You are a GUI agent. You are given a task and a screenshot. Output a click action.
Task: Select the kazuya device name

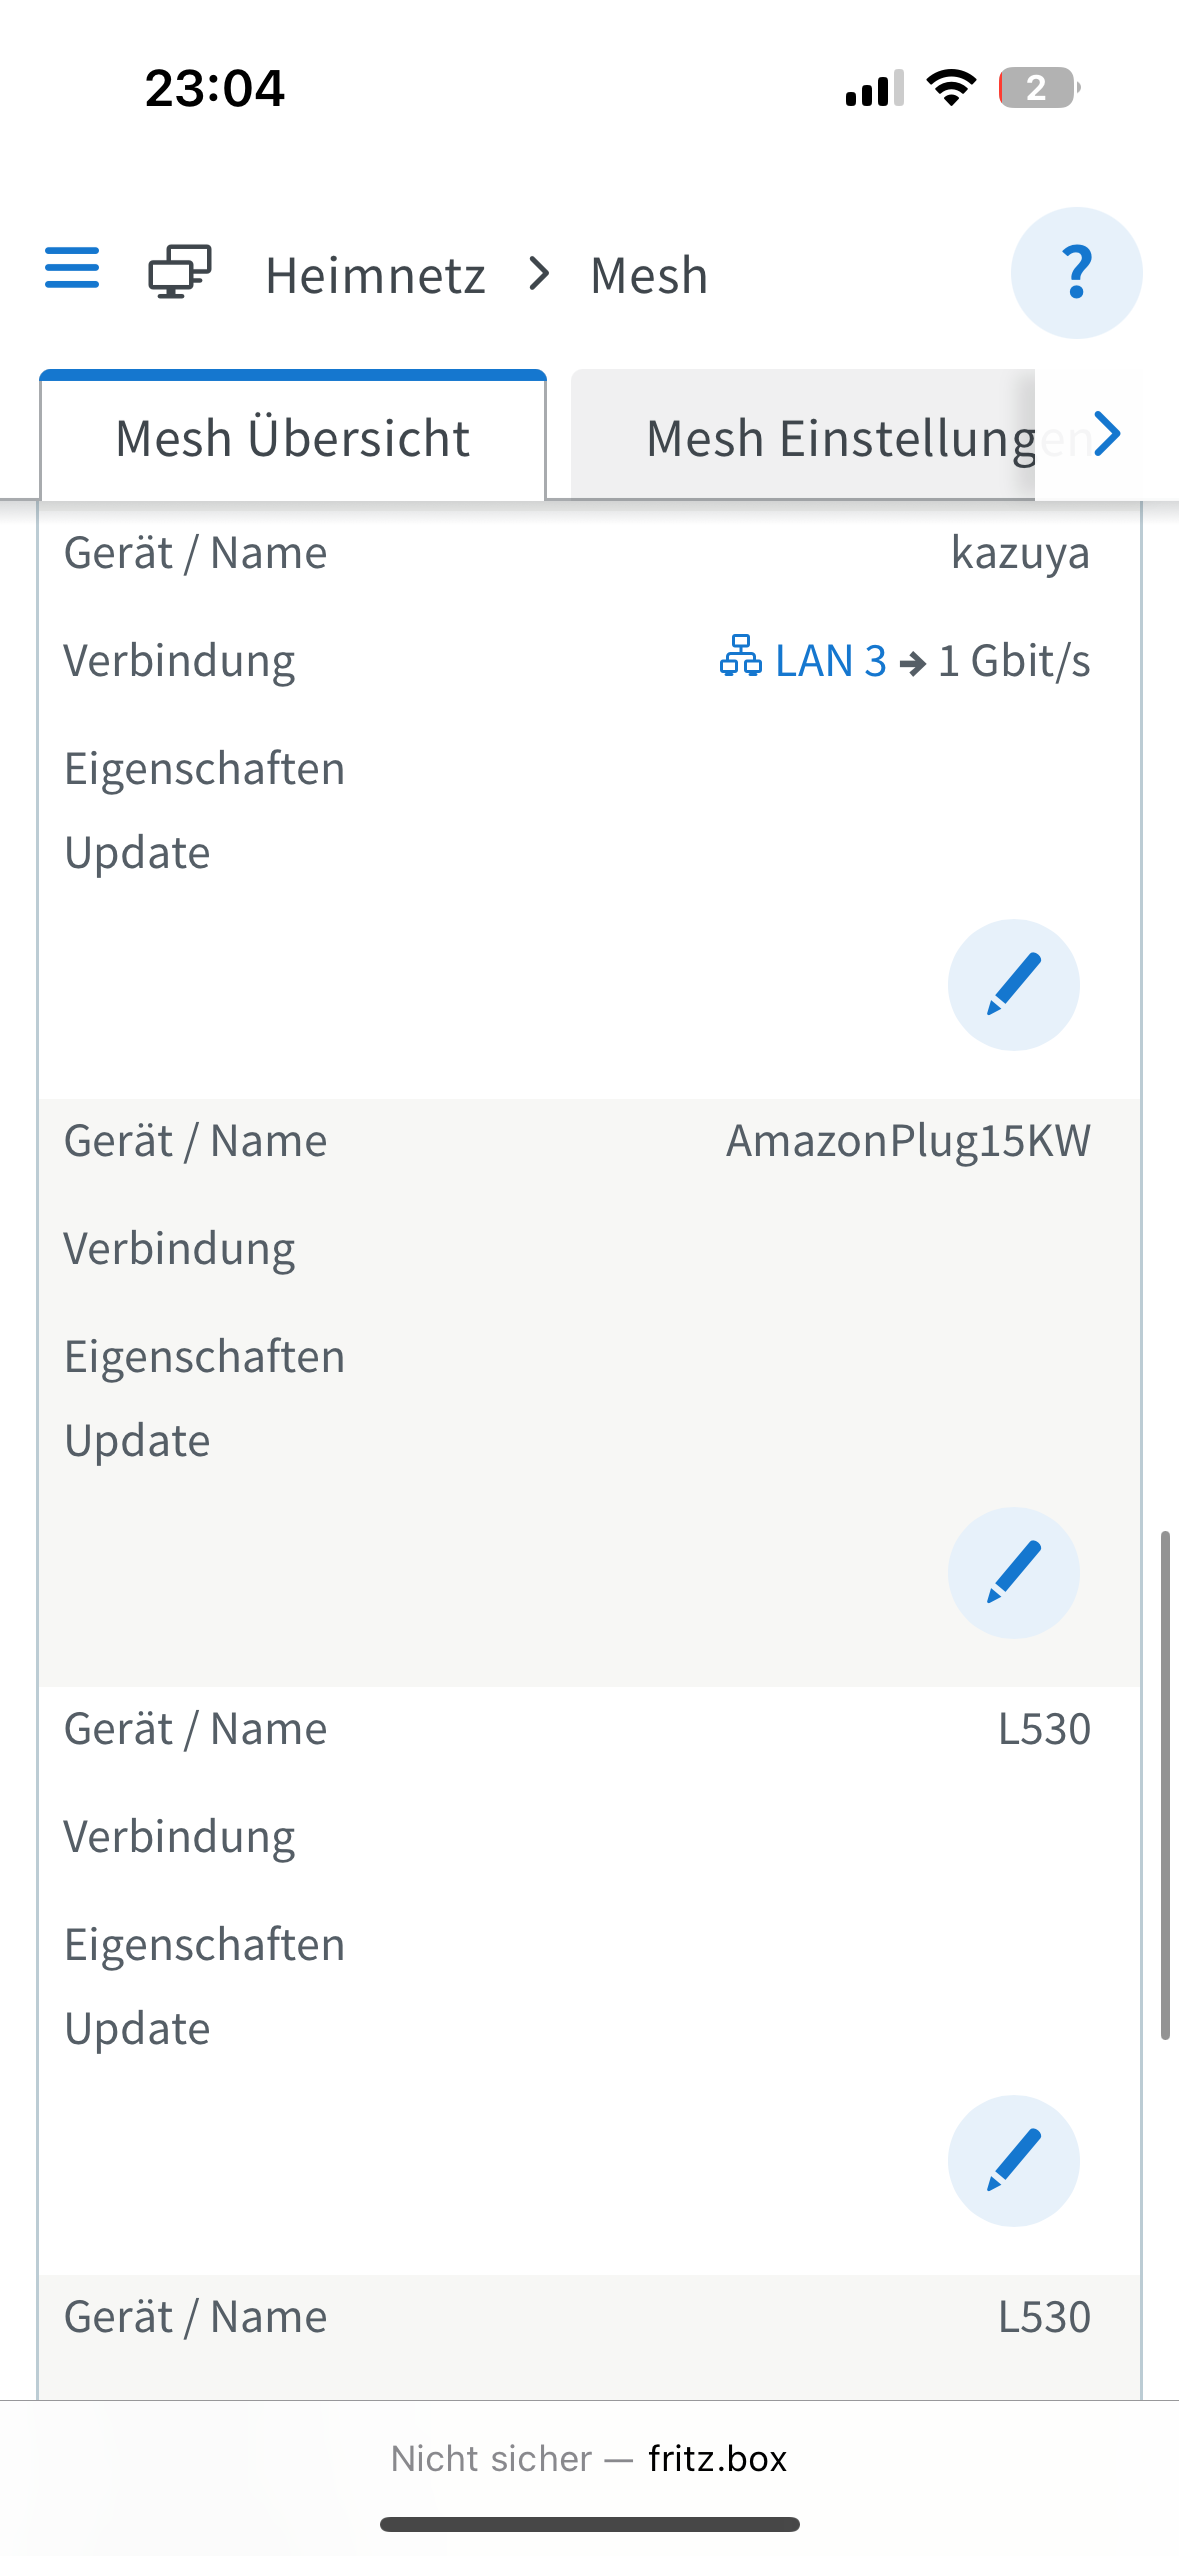pos(1020,553)
